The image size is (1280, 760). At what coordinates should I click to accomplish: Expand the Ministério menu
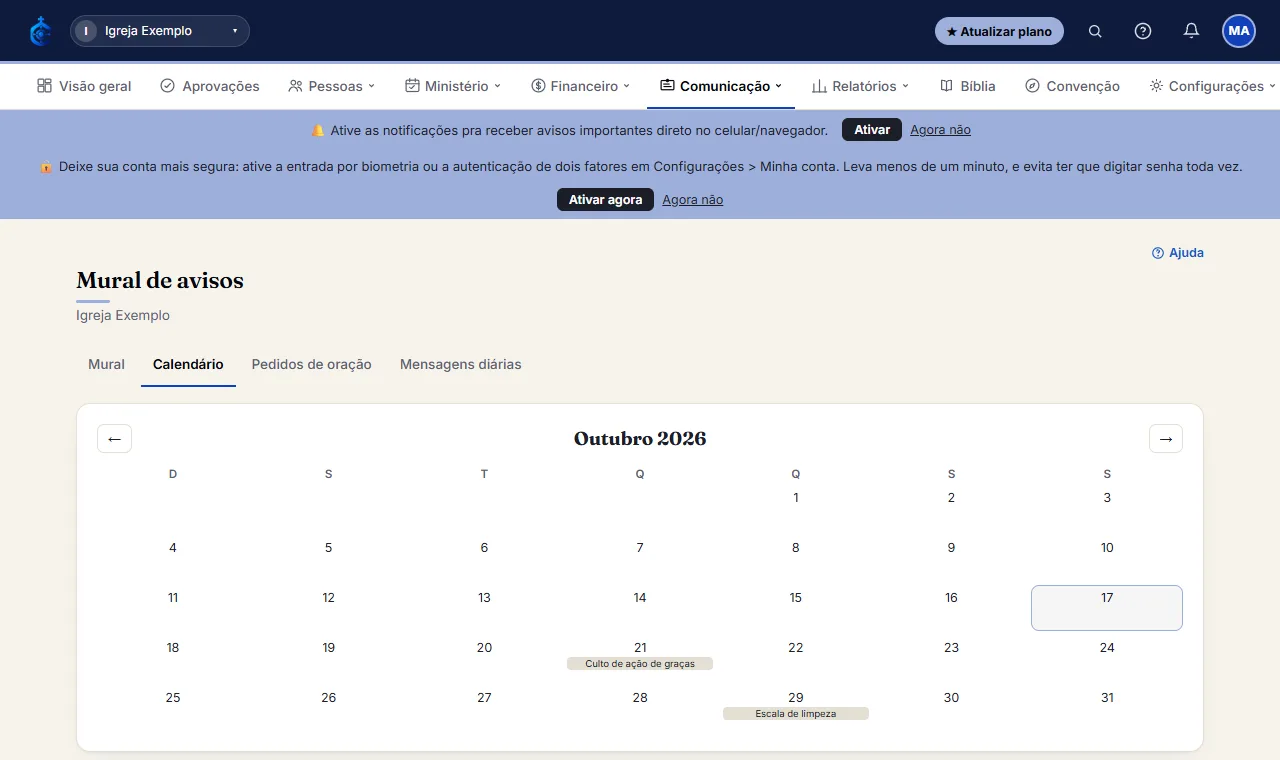[x=453, y=86]
